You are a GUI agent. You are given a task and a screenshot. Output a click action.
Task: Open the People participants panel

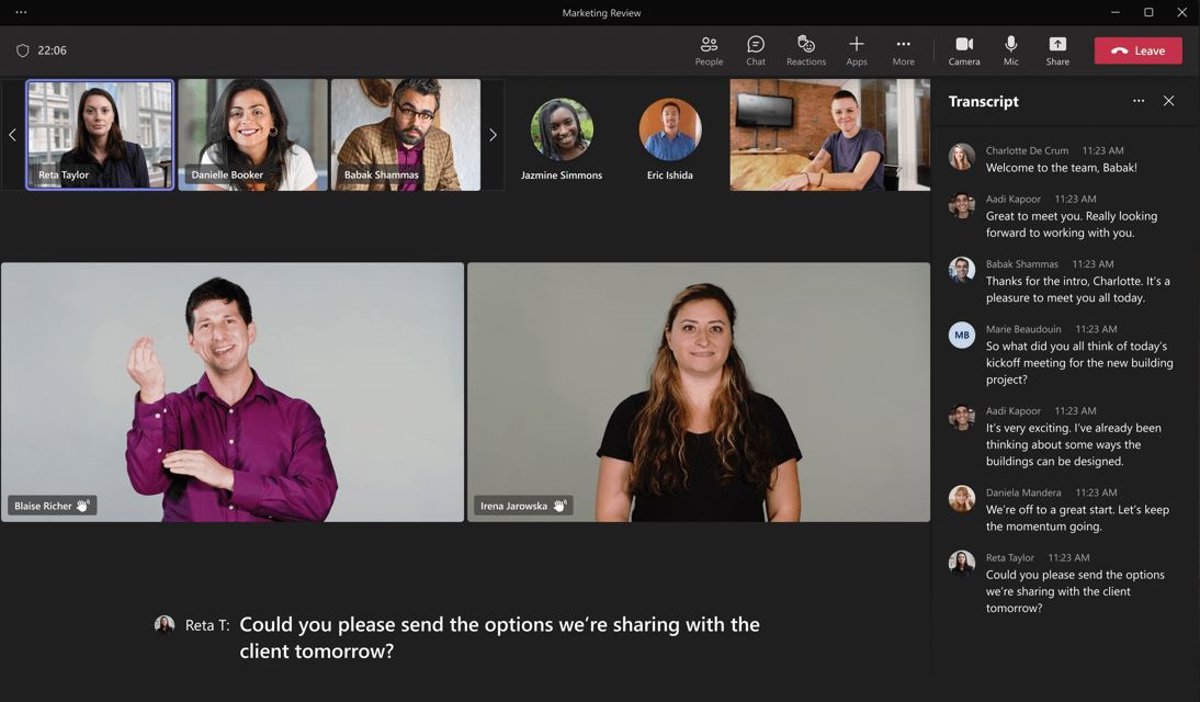[x=708, y=50]
